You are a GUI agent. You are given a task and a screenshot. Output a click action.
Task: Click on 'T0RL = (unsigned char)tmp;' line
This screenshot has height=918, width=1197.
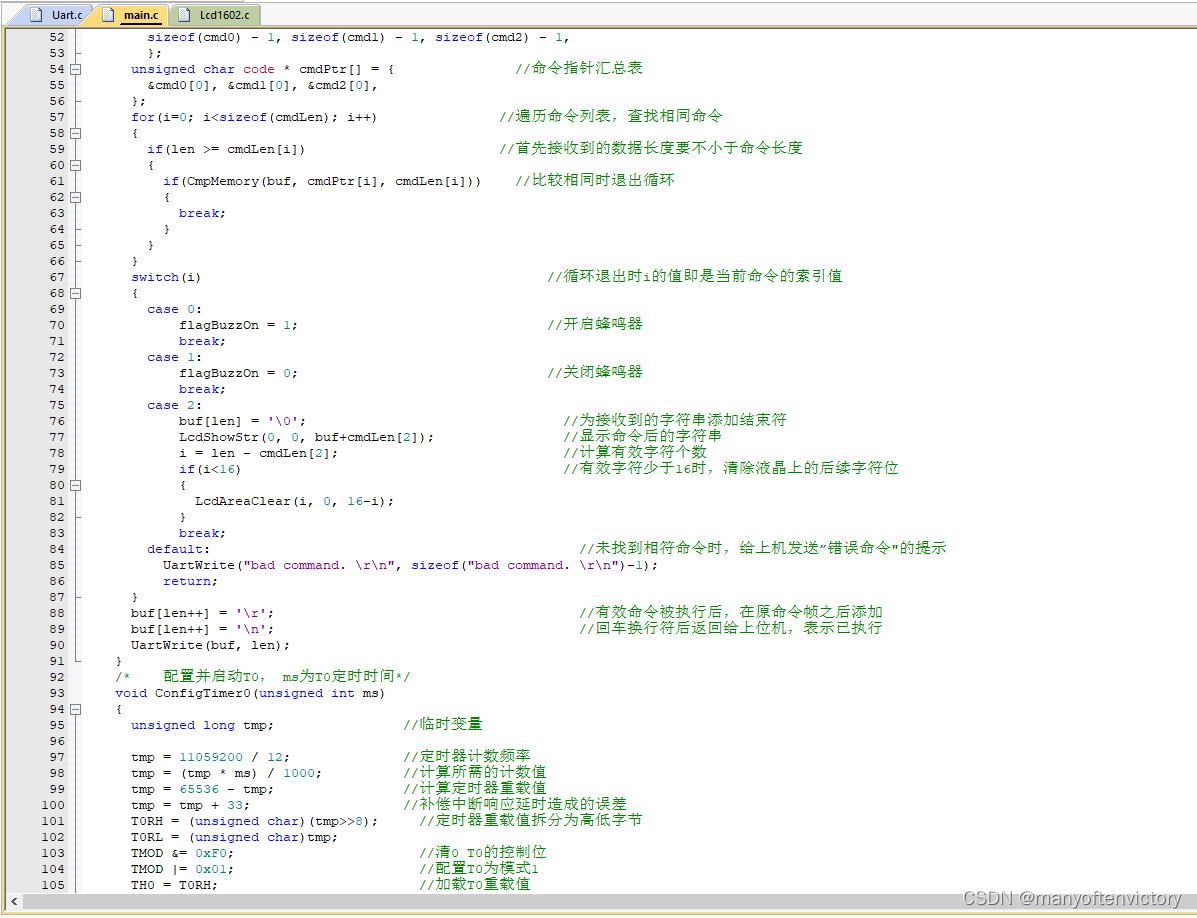pos(234,838)
